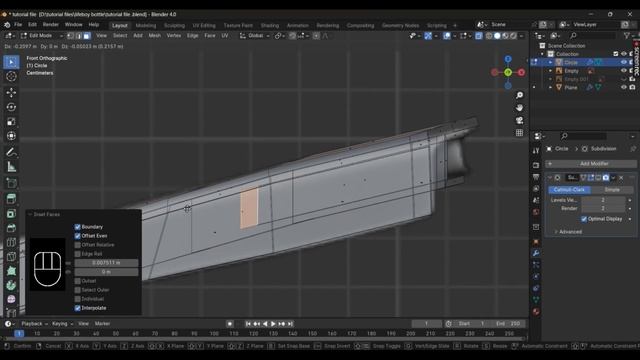Activate the Inset Faces tool
This screenshot has height=360, width=640.
11,213
